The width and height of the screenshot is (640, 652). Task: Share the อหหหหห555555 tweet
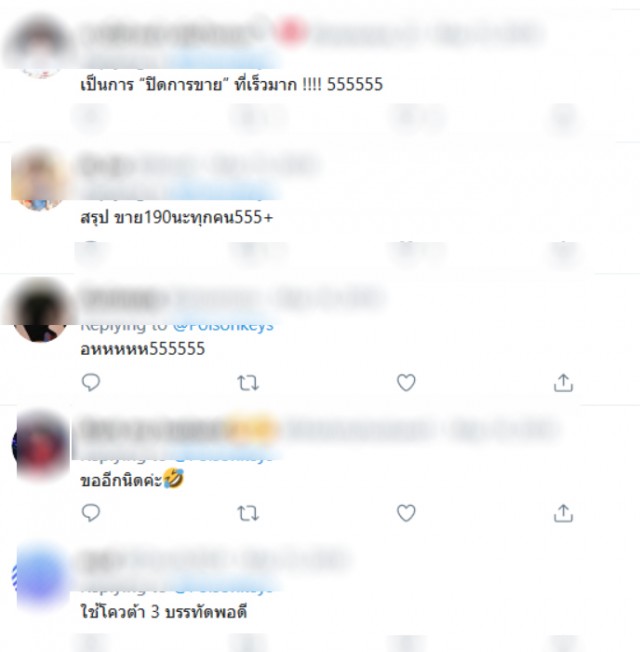(x=563, y=383)
